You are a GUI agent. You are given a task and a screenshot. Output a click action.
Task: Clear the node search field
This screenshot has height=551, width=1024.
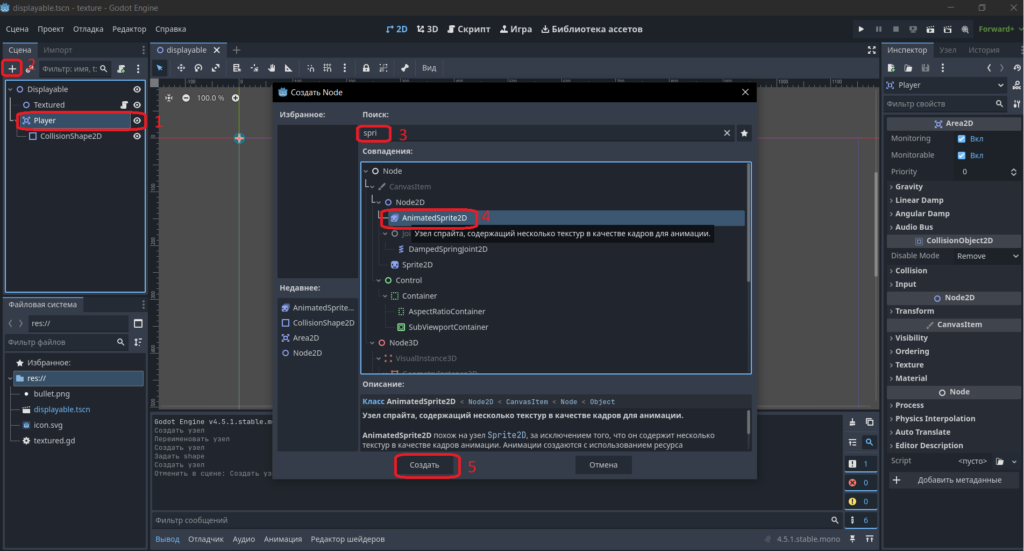pos(727,133)
